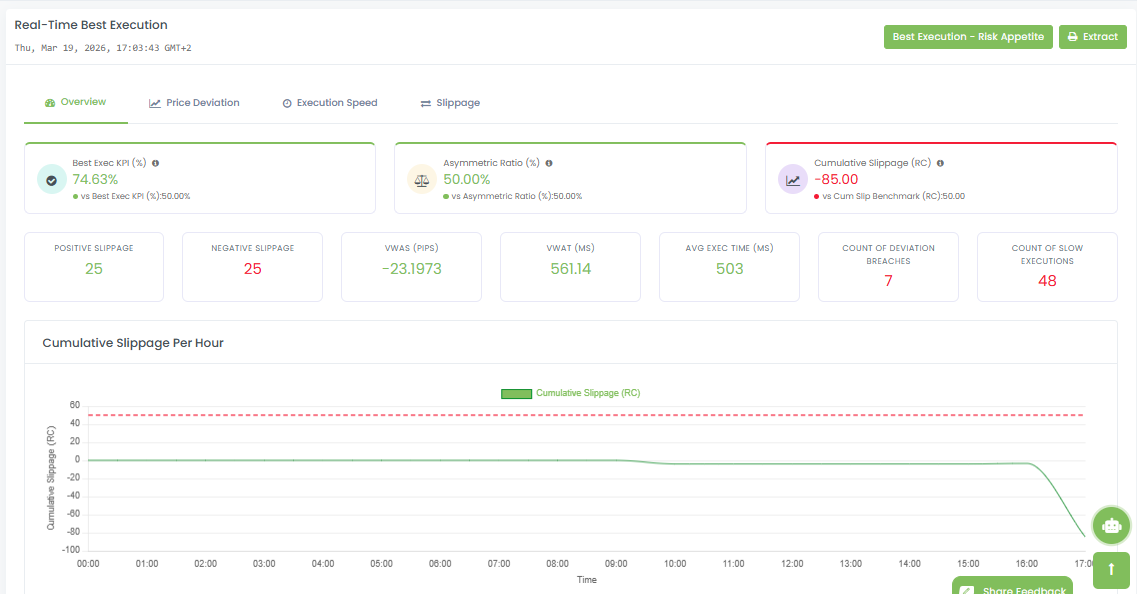
Task: Select the Negative Slippage value card
Action: click(252, 267)
